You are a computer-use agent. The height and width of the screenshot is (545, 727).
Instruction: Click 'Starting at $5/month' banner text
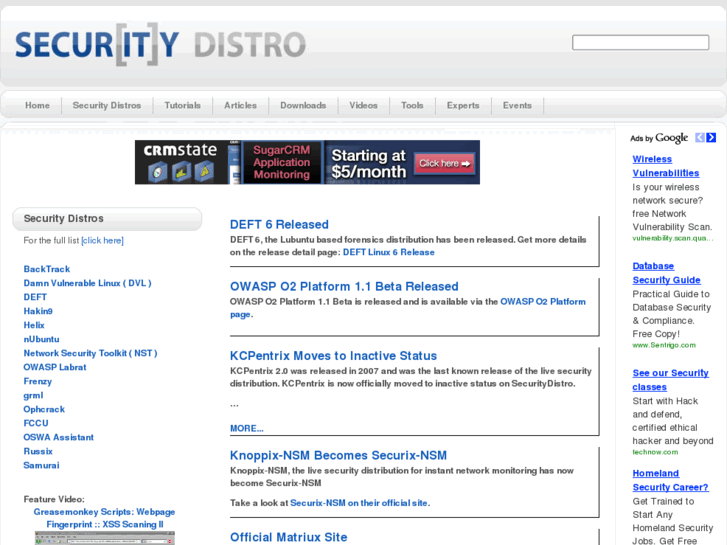point(369,163)
